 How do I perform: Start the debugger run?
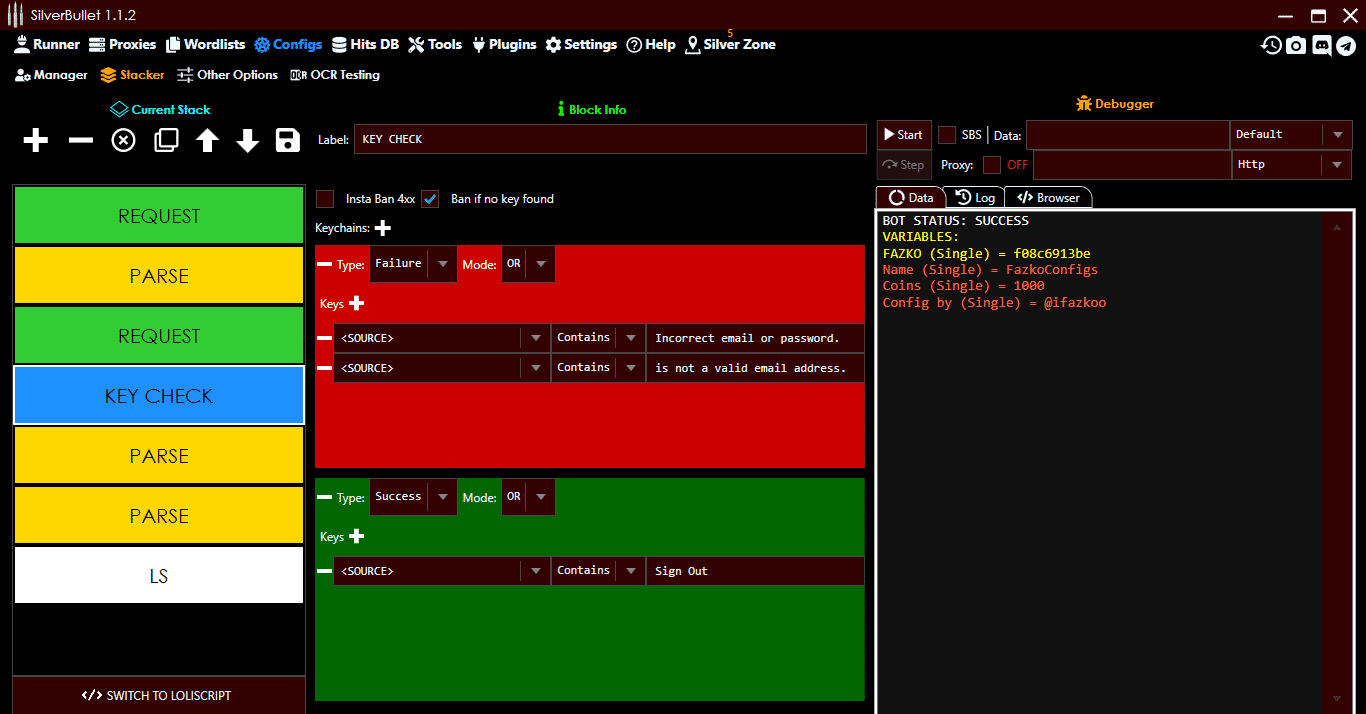902,134
